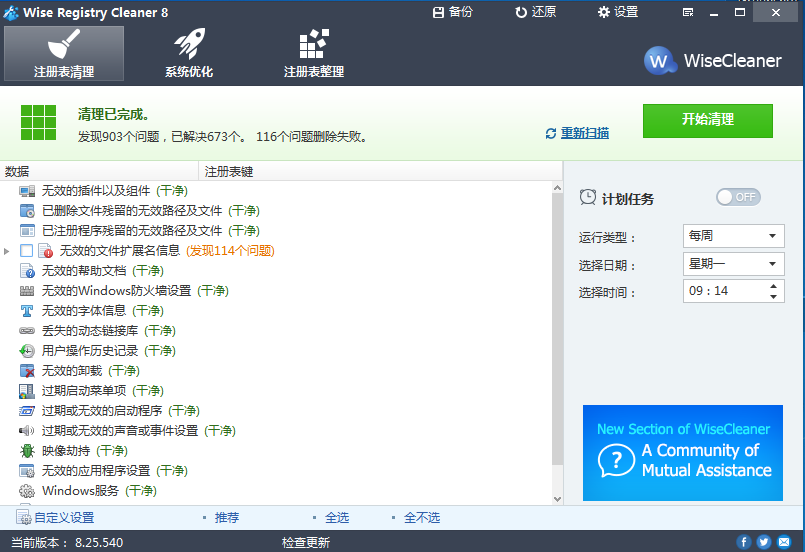The image size is (805, 552).
Task: Click the 无效的字体信息 T icon
Action: [27, 311]
